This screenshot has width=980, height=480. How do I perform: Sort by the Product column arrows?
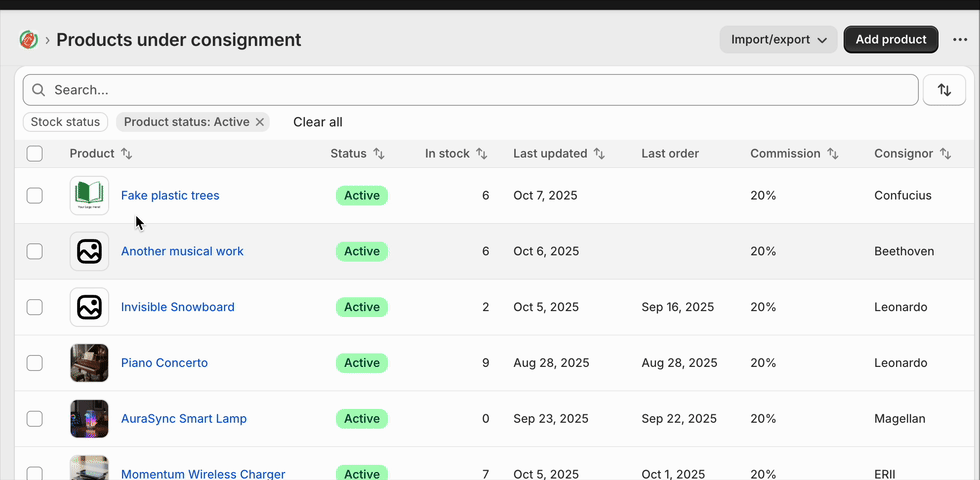[x=127, y=154]
